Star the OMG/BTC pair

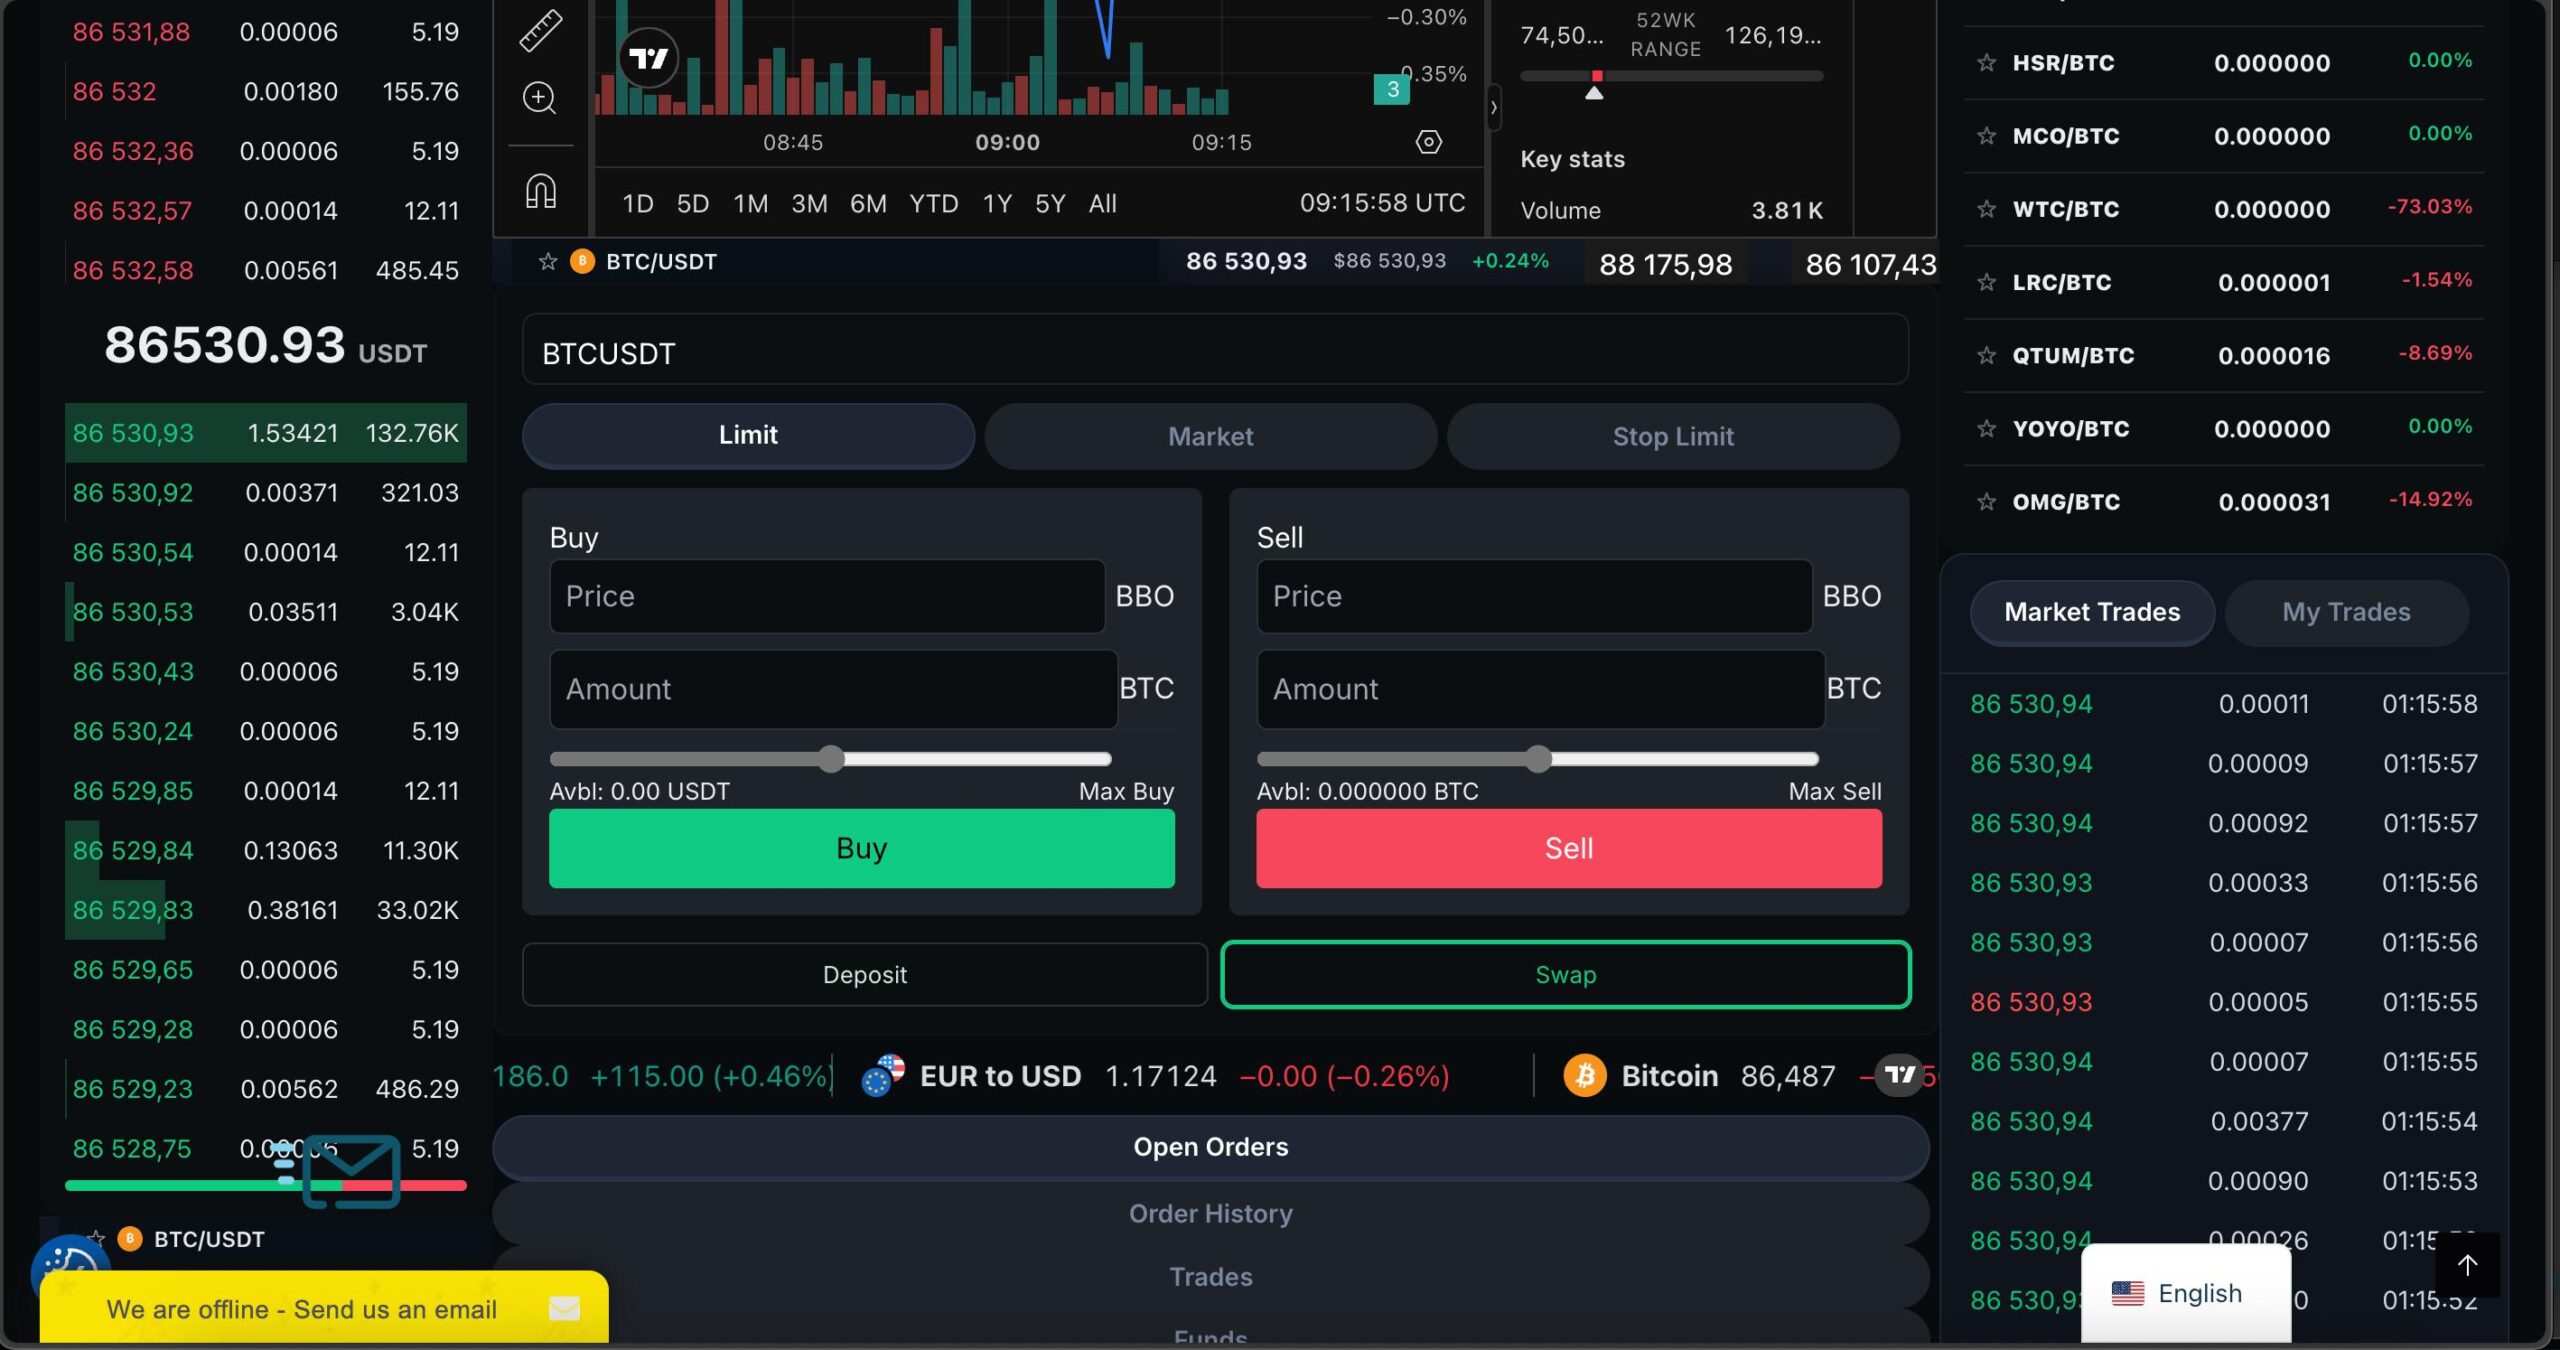click(1986, 502)
